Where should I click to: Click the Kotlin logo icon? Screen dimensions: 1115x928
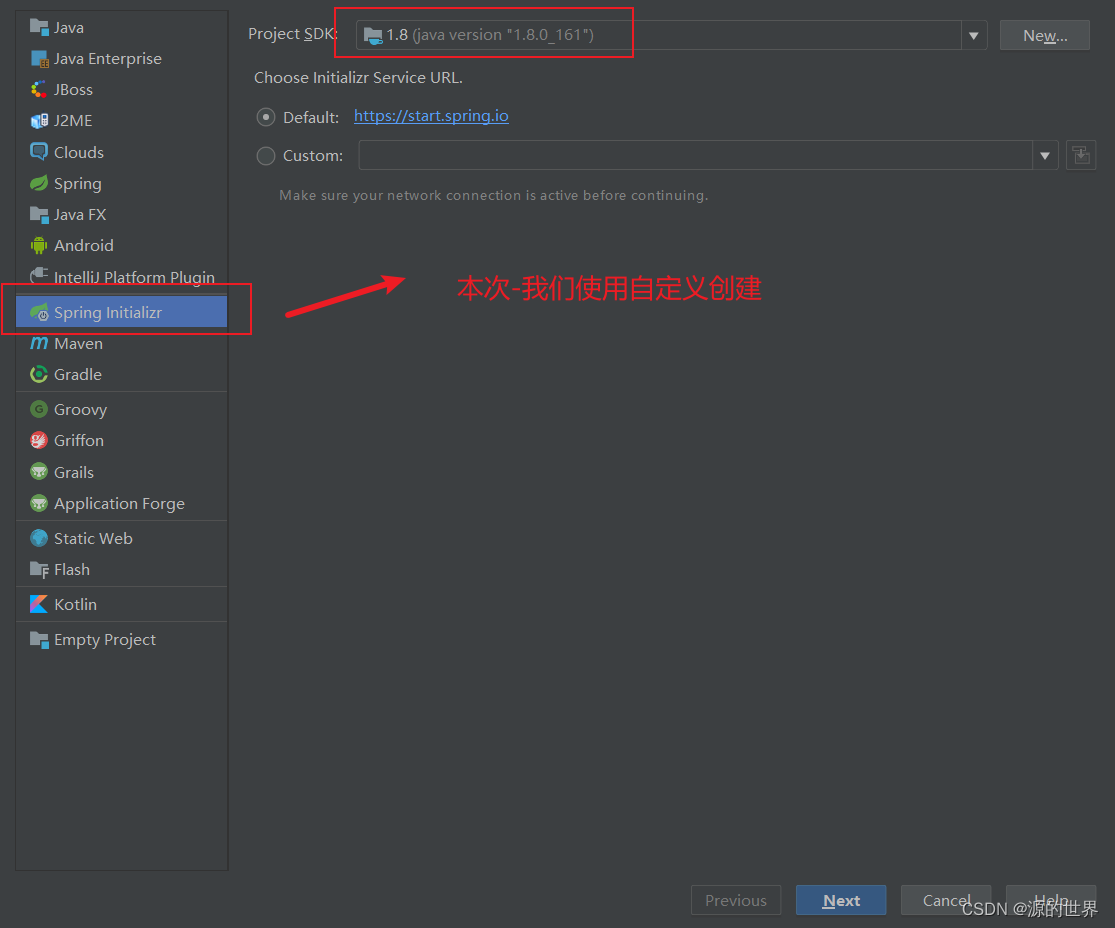pos(39,604)
